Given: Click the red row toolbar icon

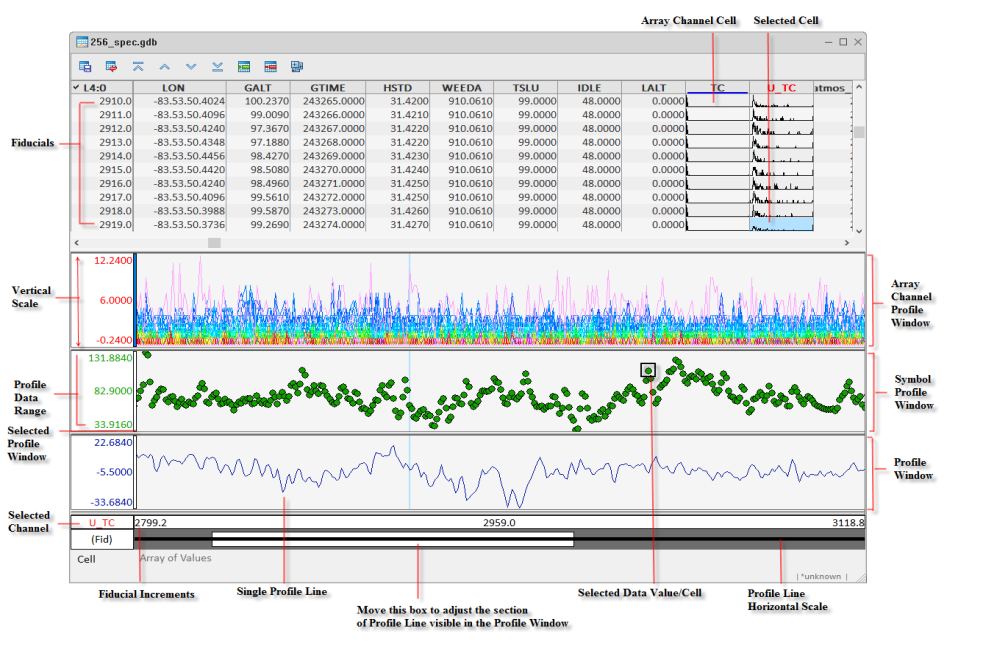Looking at the screenshot, I should point(270,67).
